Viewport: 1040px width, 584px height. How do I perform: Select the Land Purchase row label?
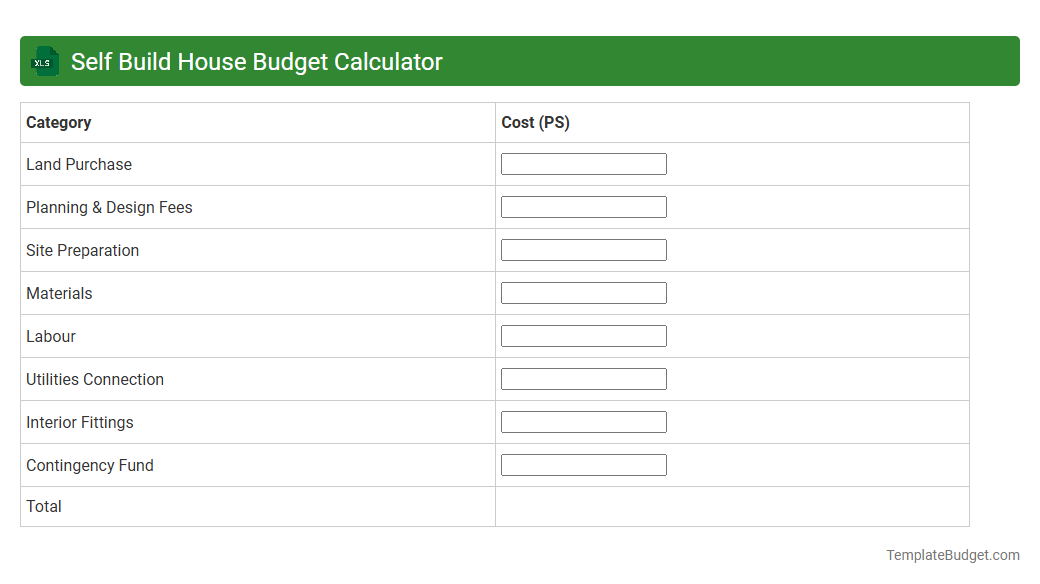click(79, 164)
